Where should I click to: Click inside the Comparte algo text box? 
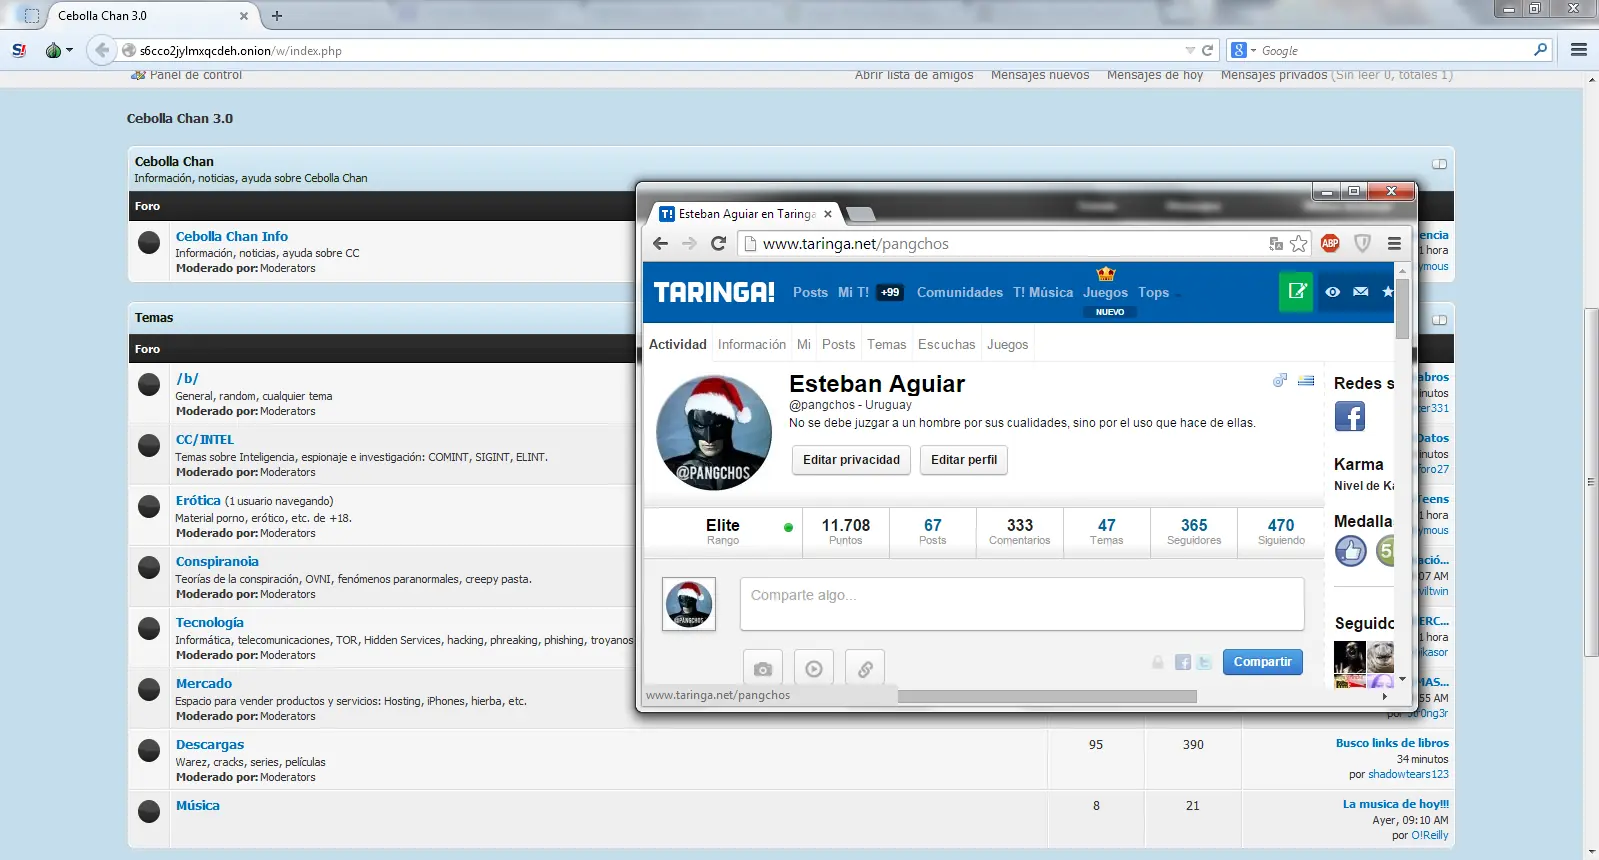tap(1022, 604)
